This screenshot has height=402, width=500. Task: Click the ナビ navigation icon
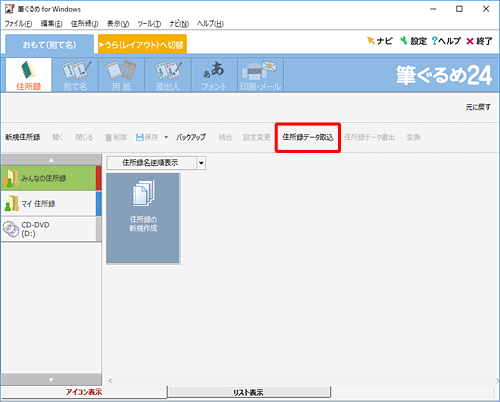[380, 41]
